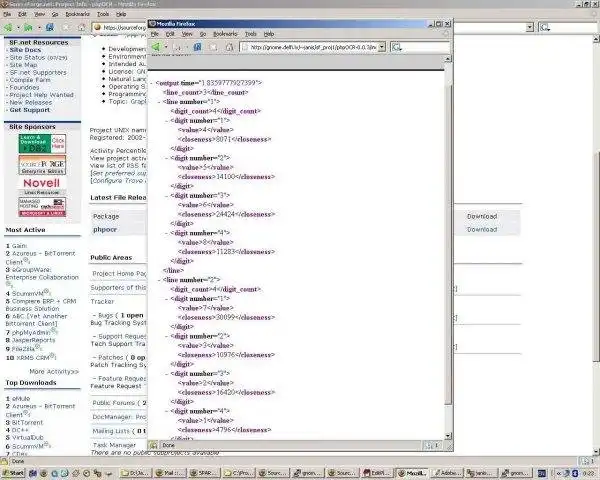Open home page in background SourceForge window
Viewport: 600px width, 480px height.
(x=82, y=28)
